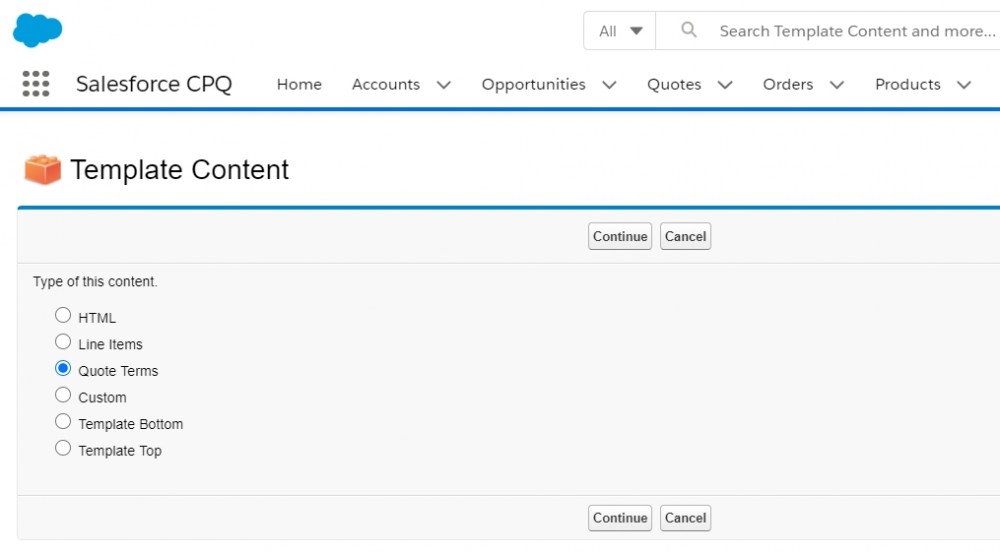The image size is (1000, 552).
Task: Click the orange Template Content block icon
Action: (x=43, y=170)
